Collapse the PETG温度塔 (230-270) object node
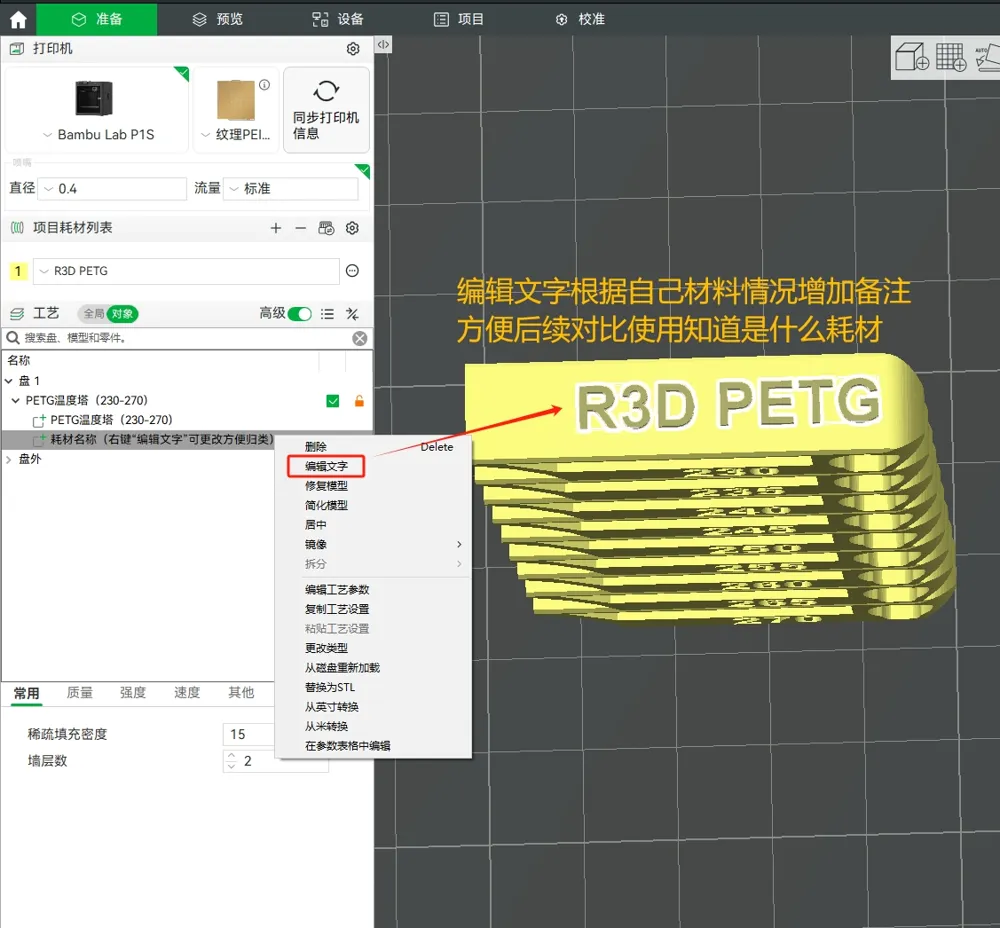The image size is (1000, 928). [15, 401]
